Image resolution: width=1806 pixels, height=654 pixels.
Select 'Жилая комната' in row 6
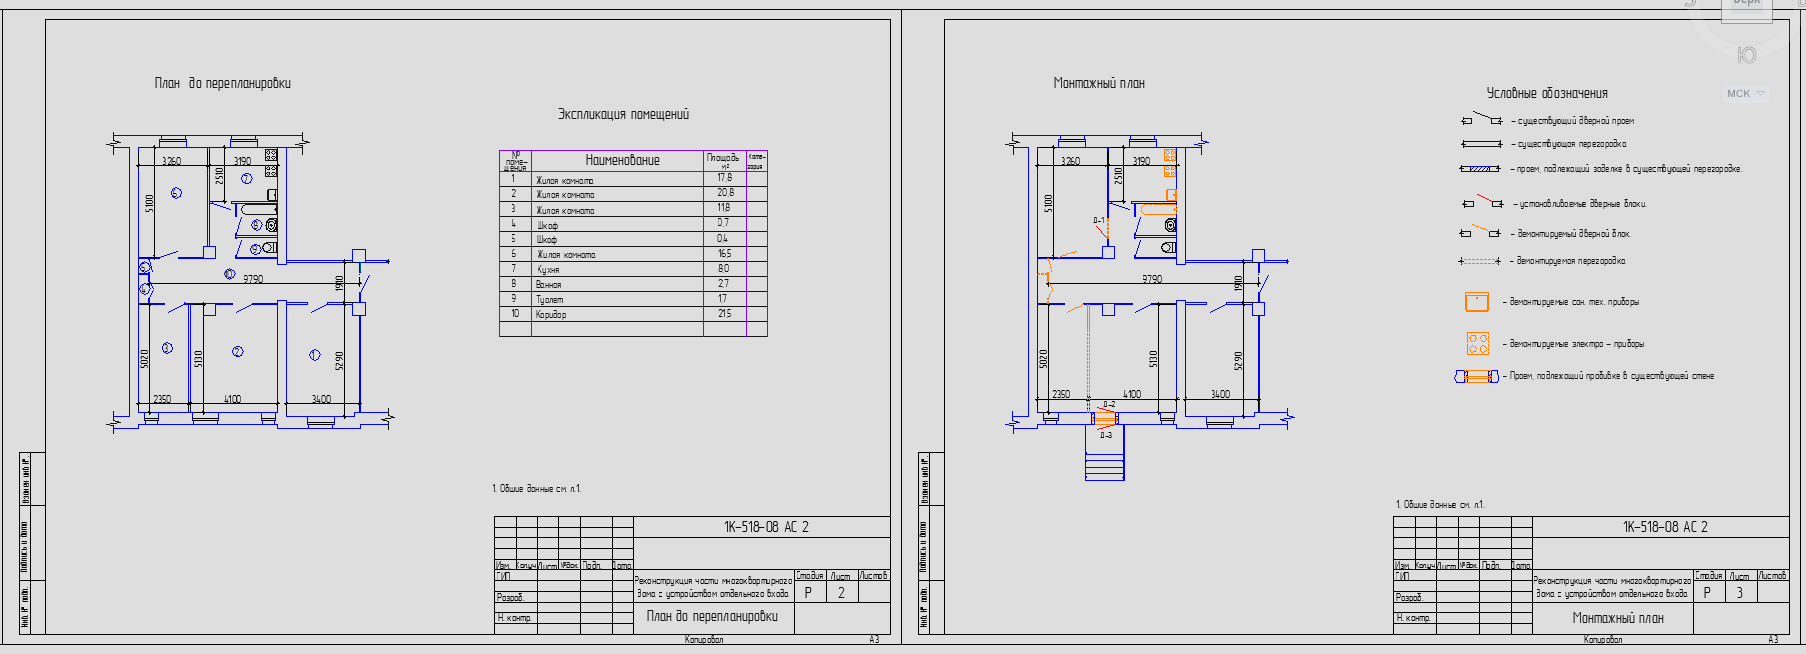(566, 255)
